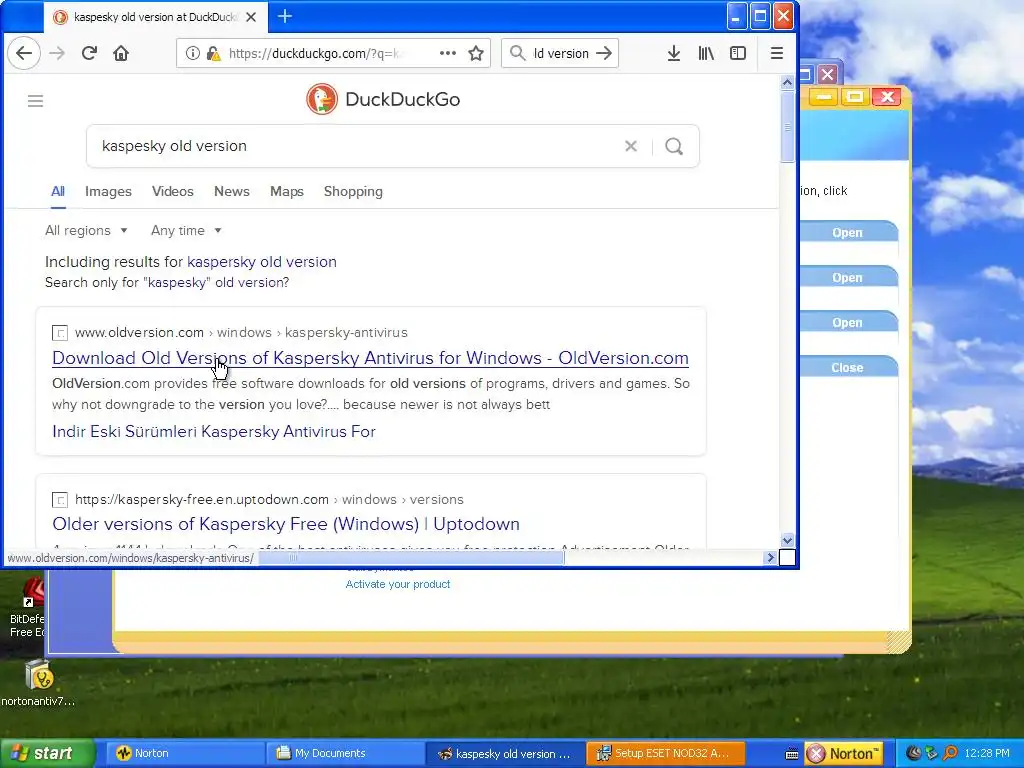This screenshot has width=1024, height=768.
Task: Click the magnifier in the Firefox search box
Action: pos(517,53)
